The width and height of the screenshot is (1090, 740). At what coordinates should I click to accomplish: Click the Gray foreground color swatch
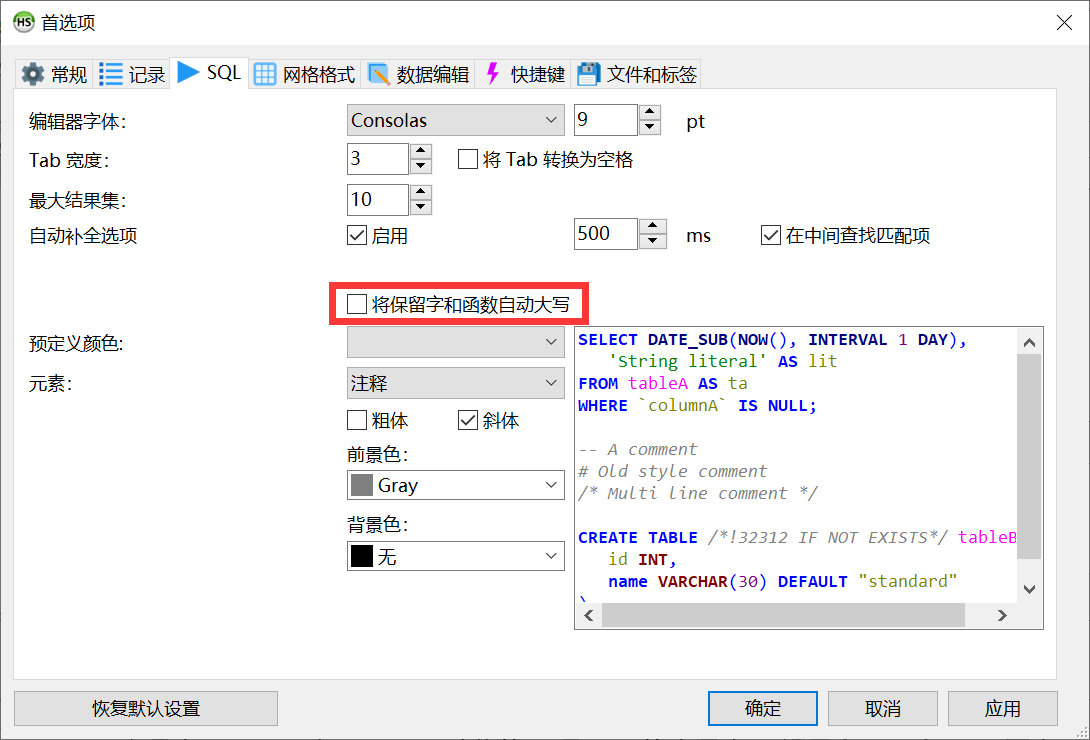pos(361,486)
